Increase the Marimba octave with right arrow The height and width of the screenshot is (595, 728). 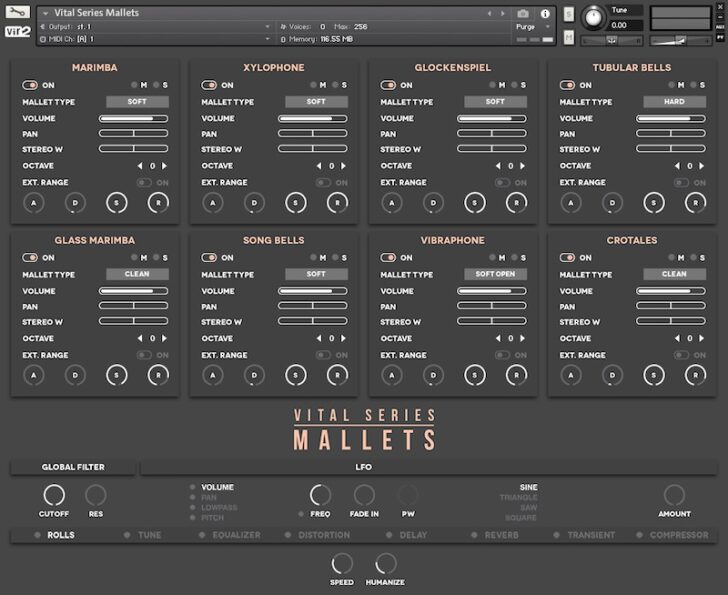coord(164,166)
